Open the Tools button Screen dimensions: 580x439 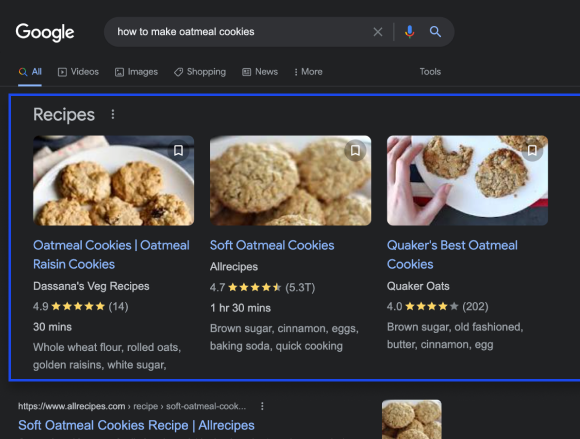click(430, 72)
